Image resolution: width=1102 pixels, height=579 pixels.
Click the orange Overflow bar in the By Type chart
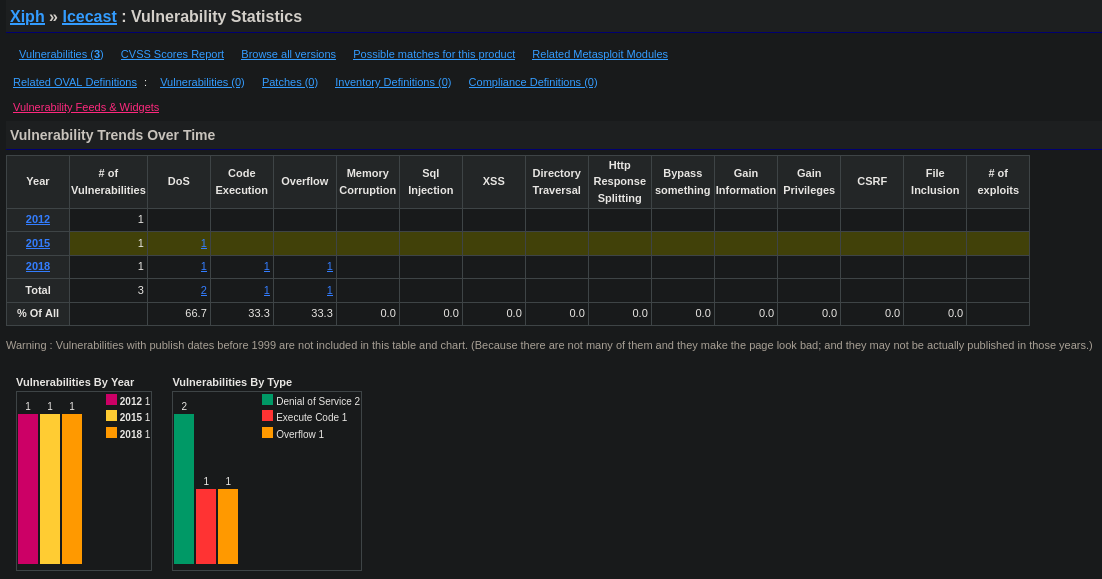(228, 526)
